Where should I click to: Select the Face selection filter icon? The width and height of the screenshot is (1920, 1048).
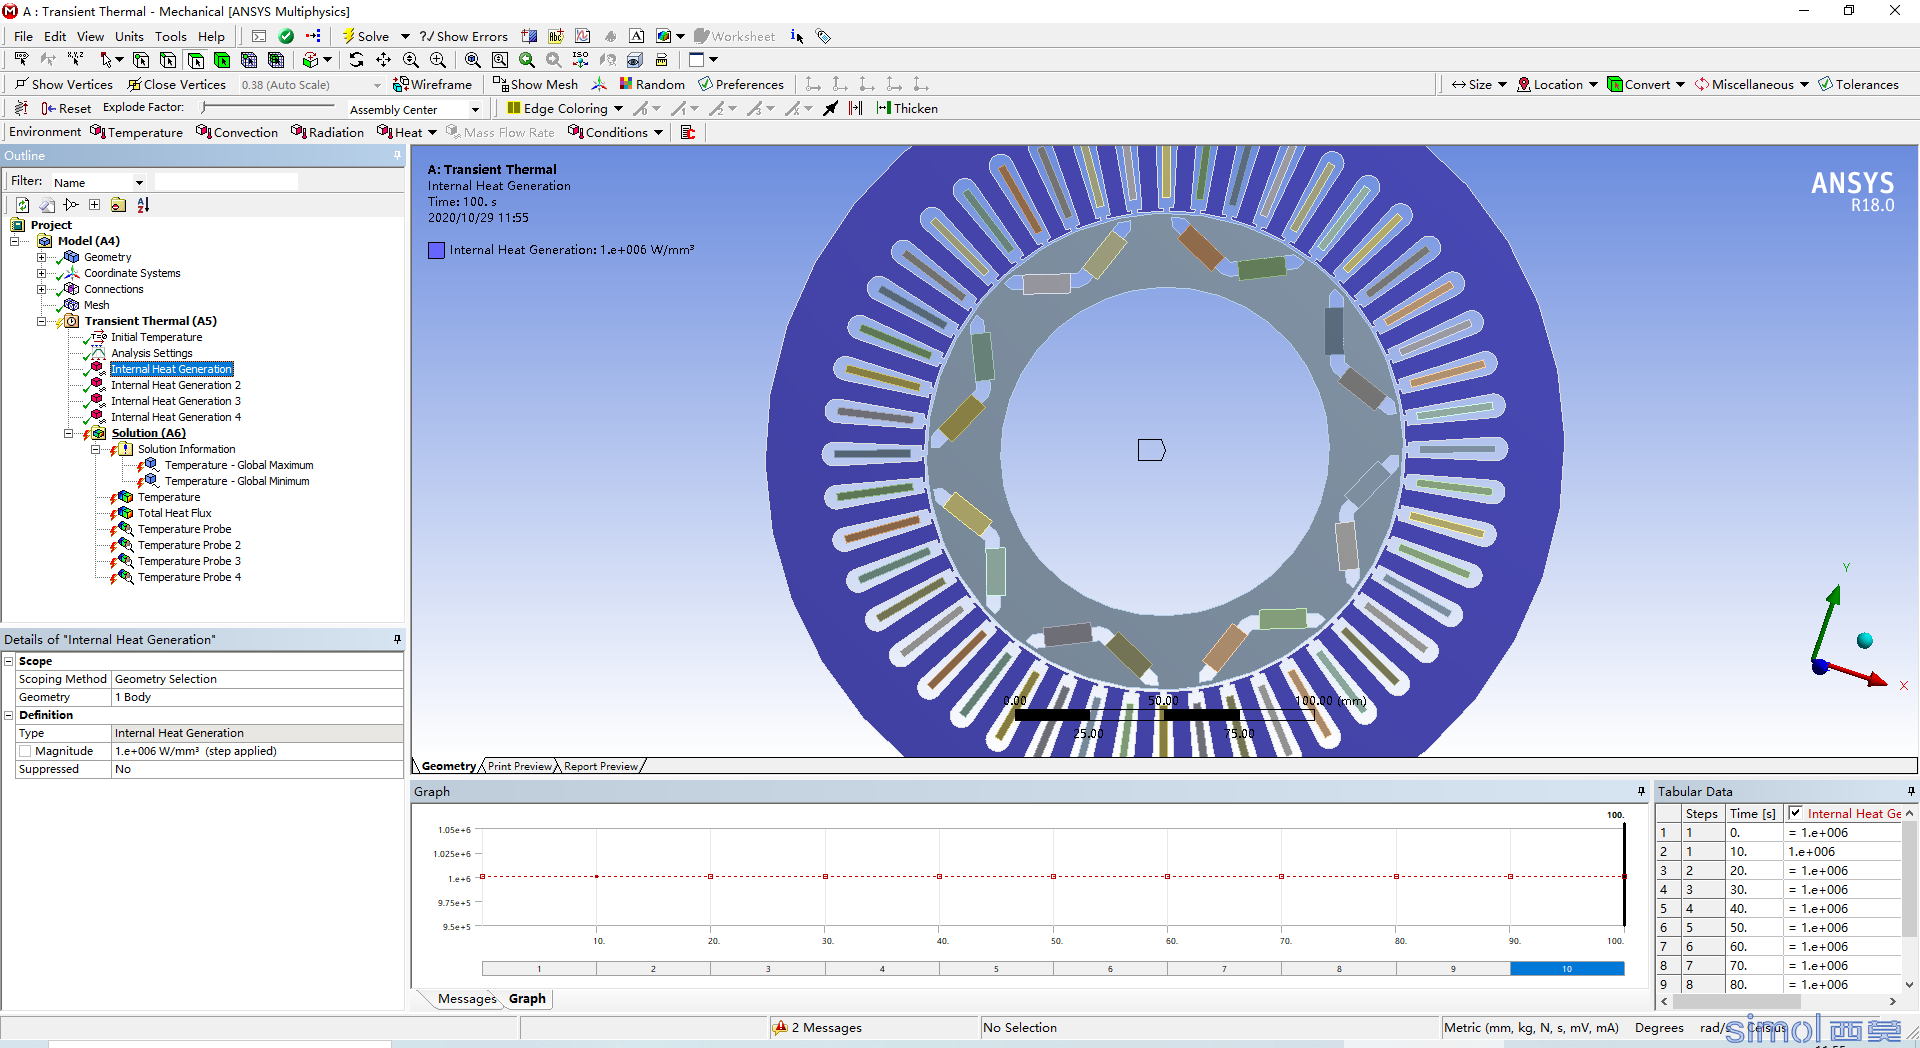pyautogui.click(x=195, y=60)
